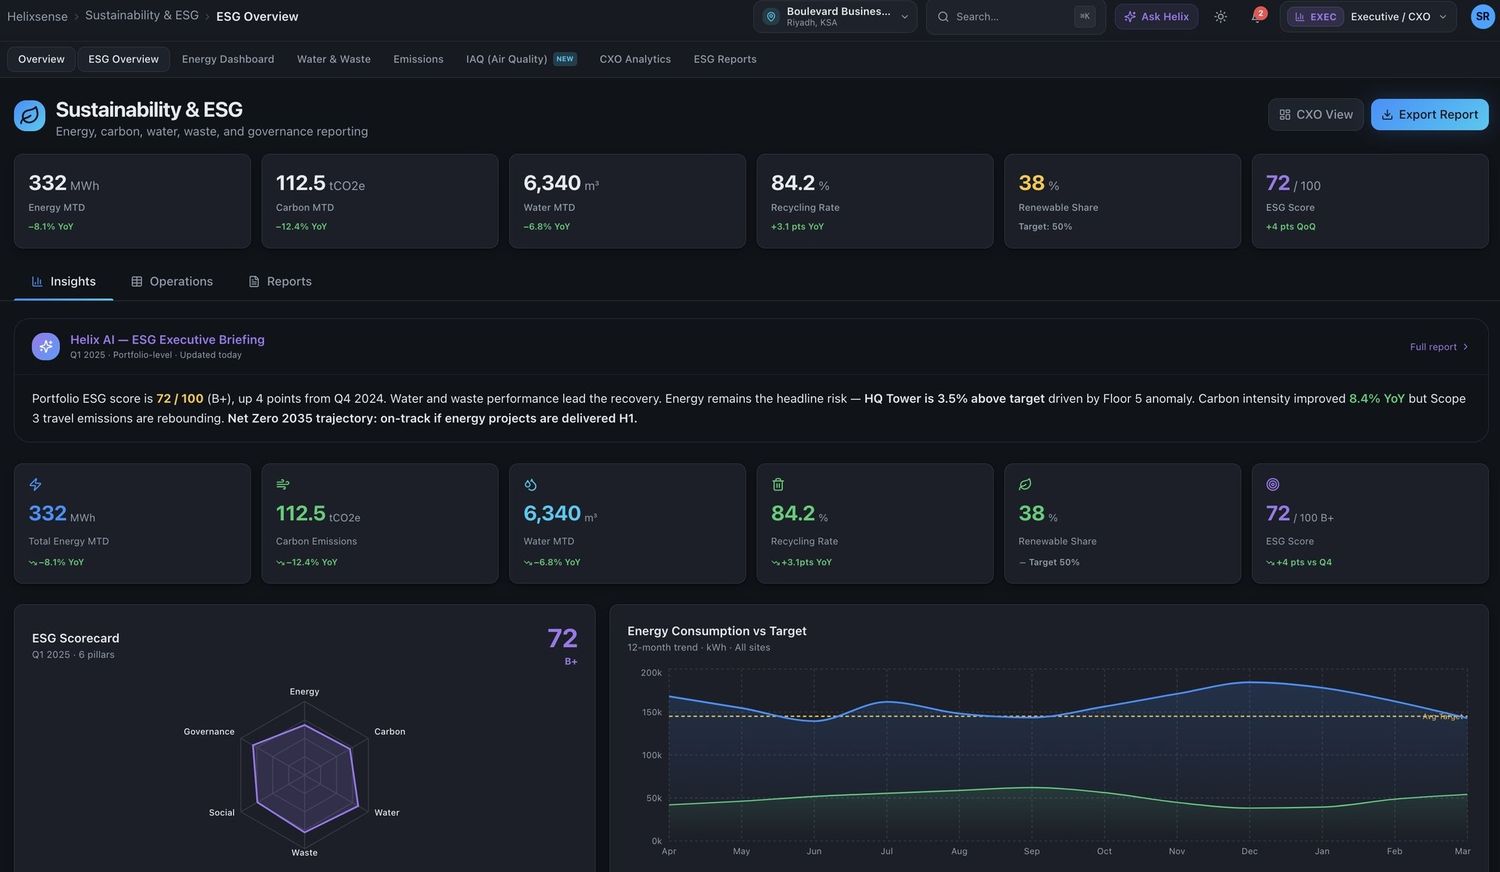The height and width of the screenshot is (872, 1500).
Task: Open the notifications bell icon
Action: click(1257, 17)
